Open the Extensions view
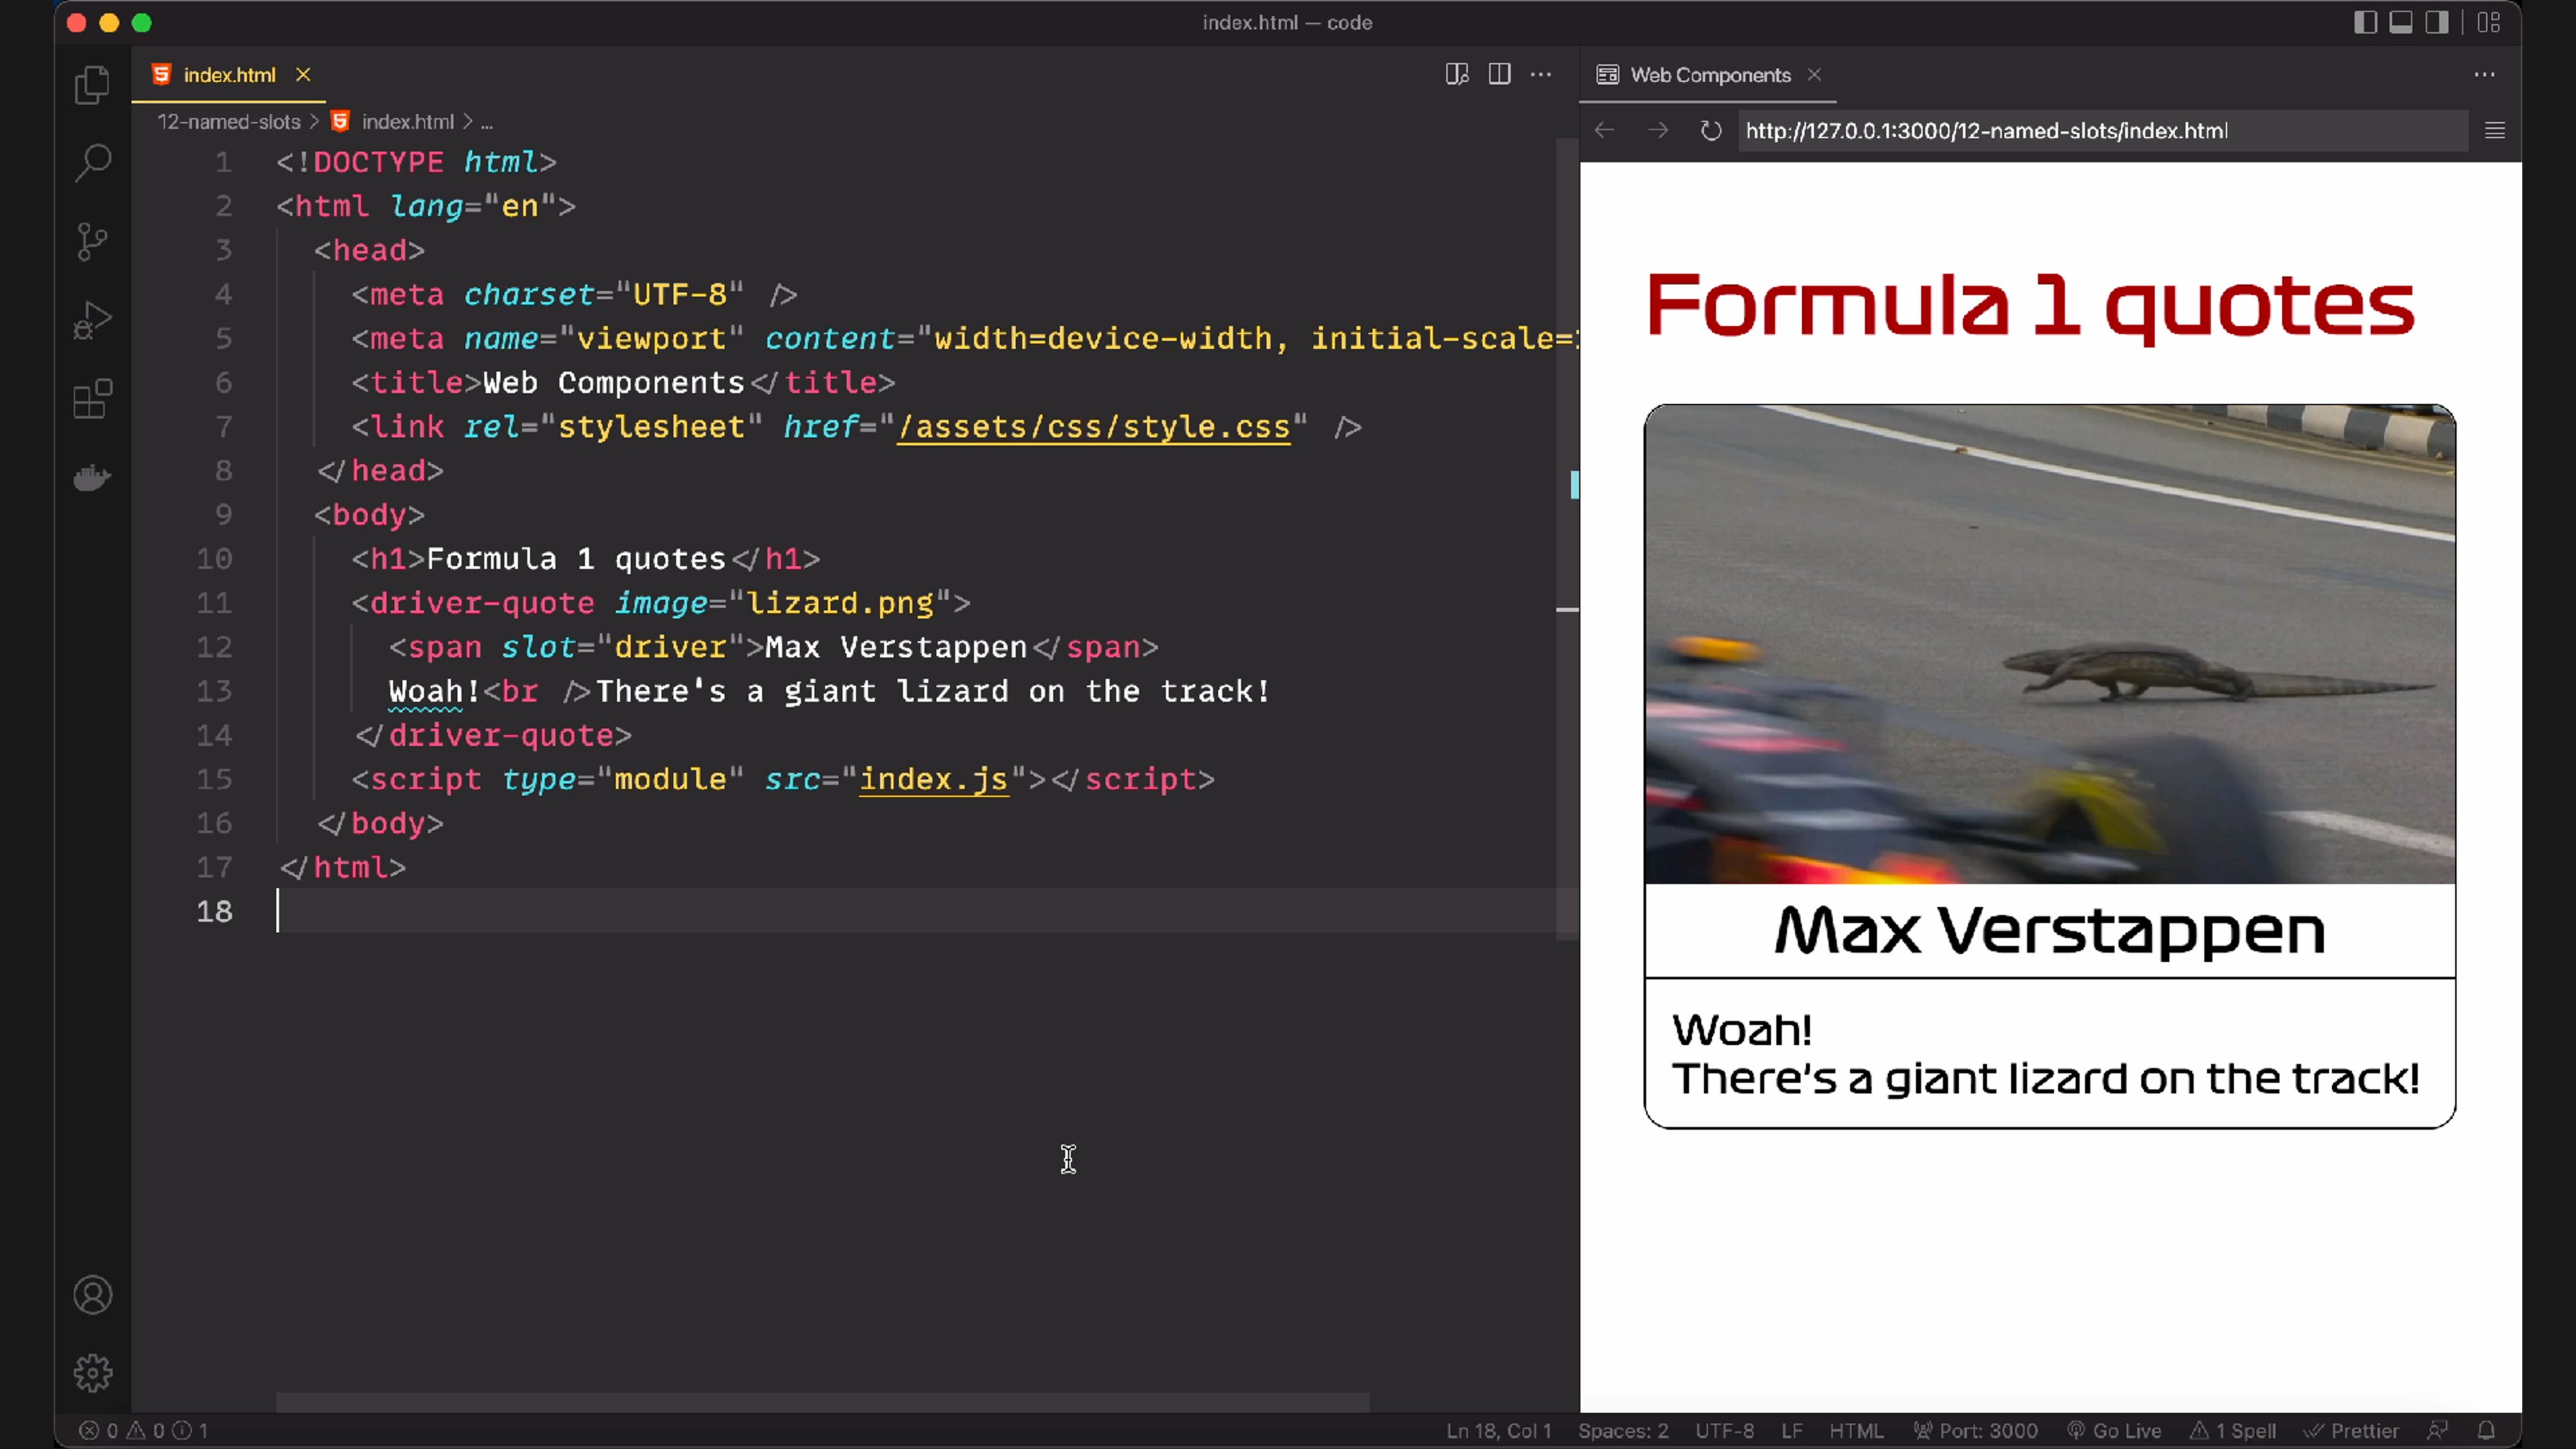 92,399
